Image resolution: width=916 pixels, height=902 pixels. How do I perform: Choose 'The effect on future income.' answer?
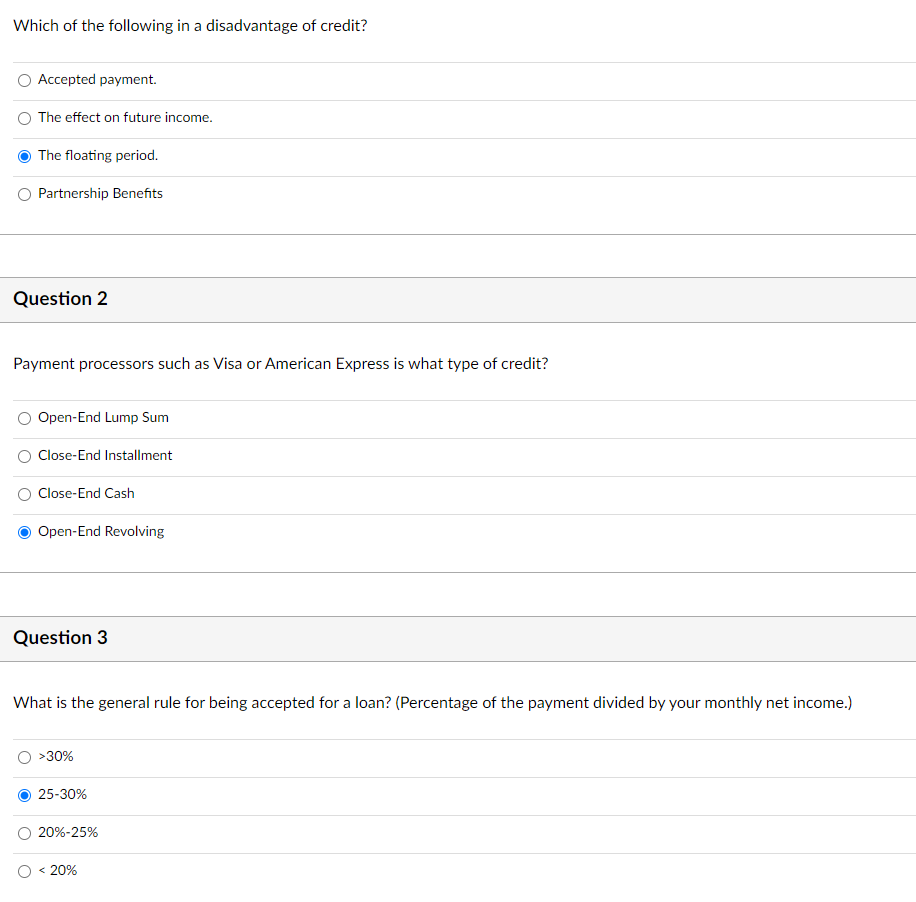coord(25,118)
